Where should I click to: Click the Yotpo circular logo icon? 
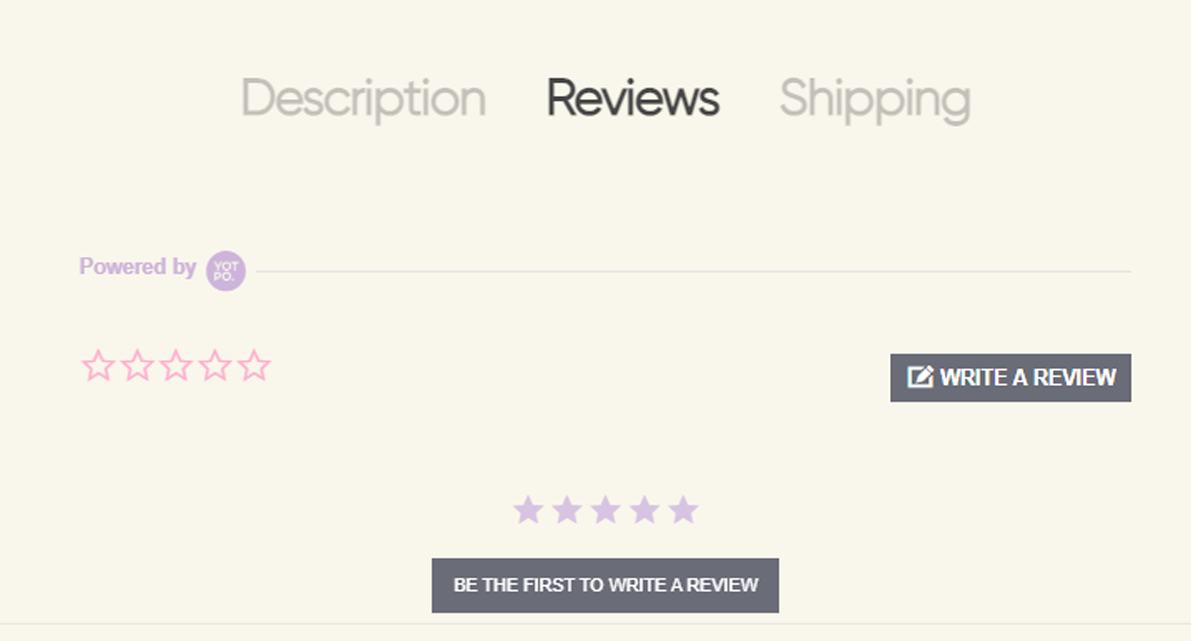tap(226, 271)
